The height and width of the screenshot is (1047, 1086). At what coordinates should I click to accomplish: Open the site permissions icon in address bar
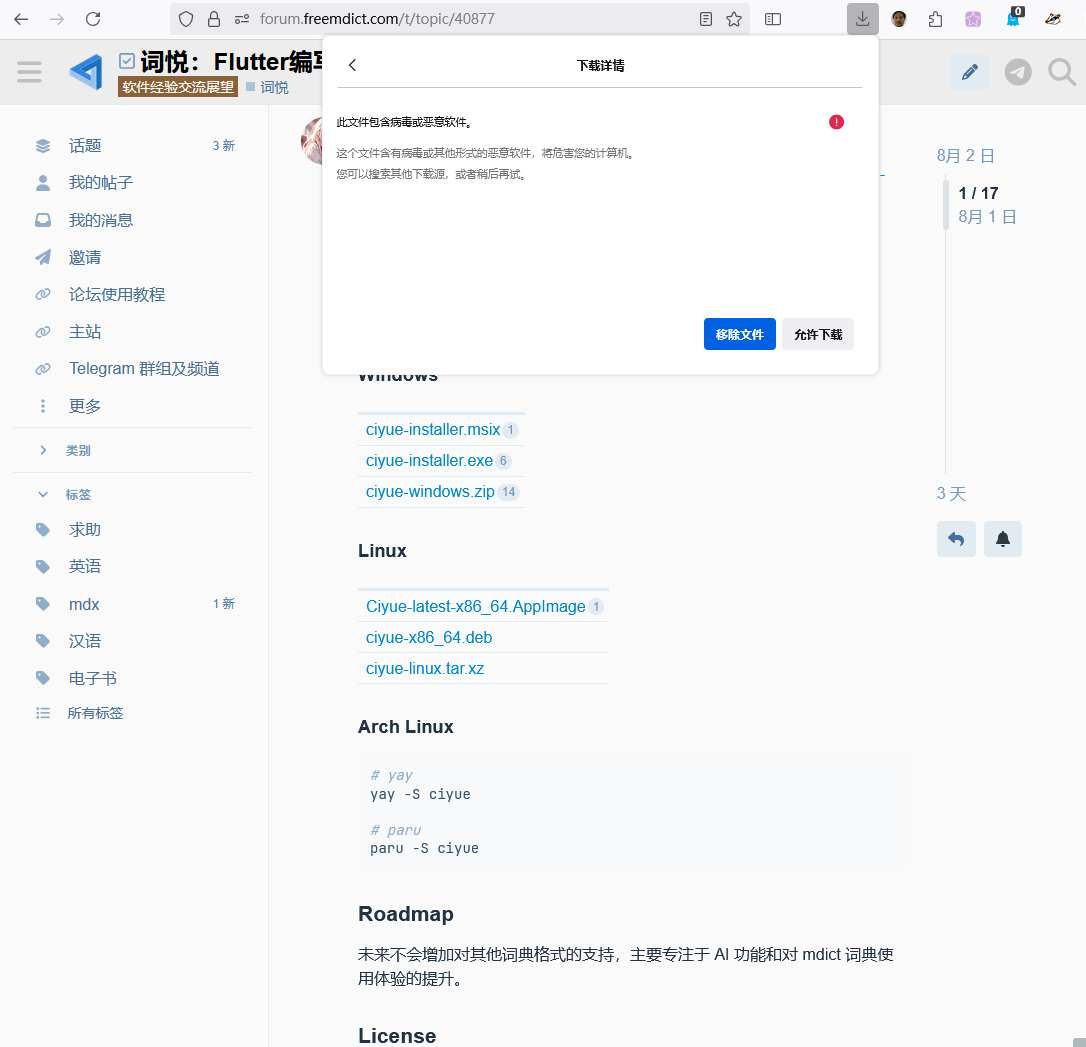[242, 19]
